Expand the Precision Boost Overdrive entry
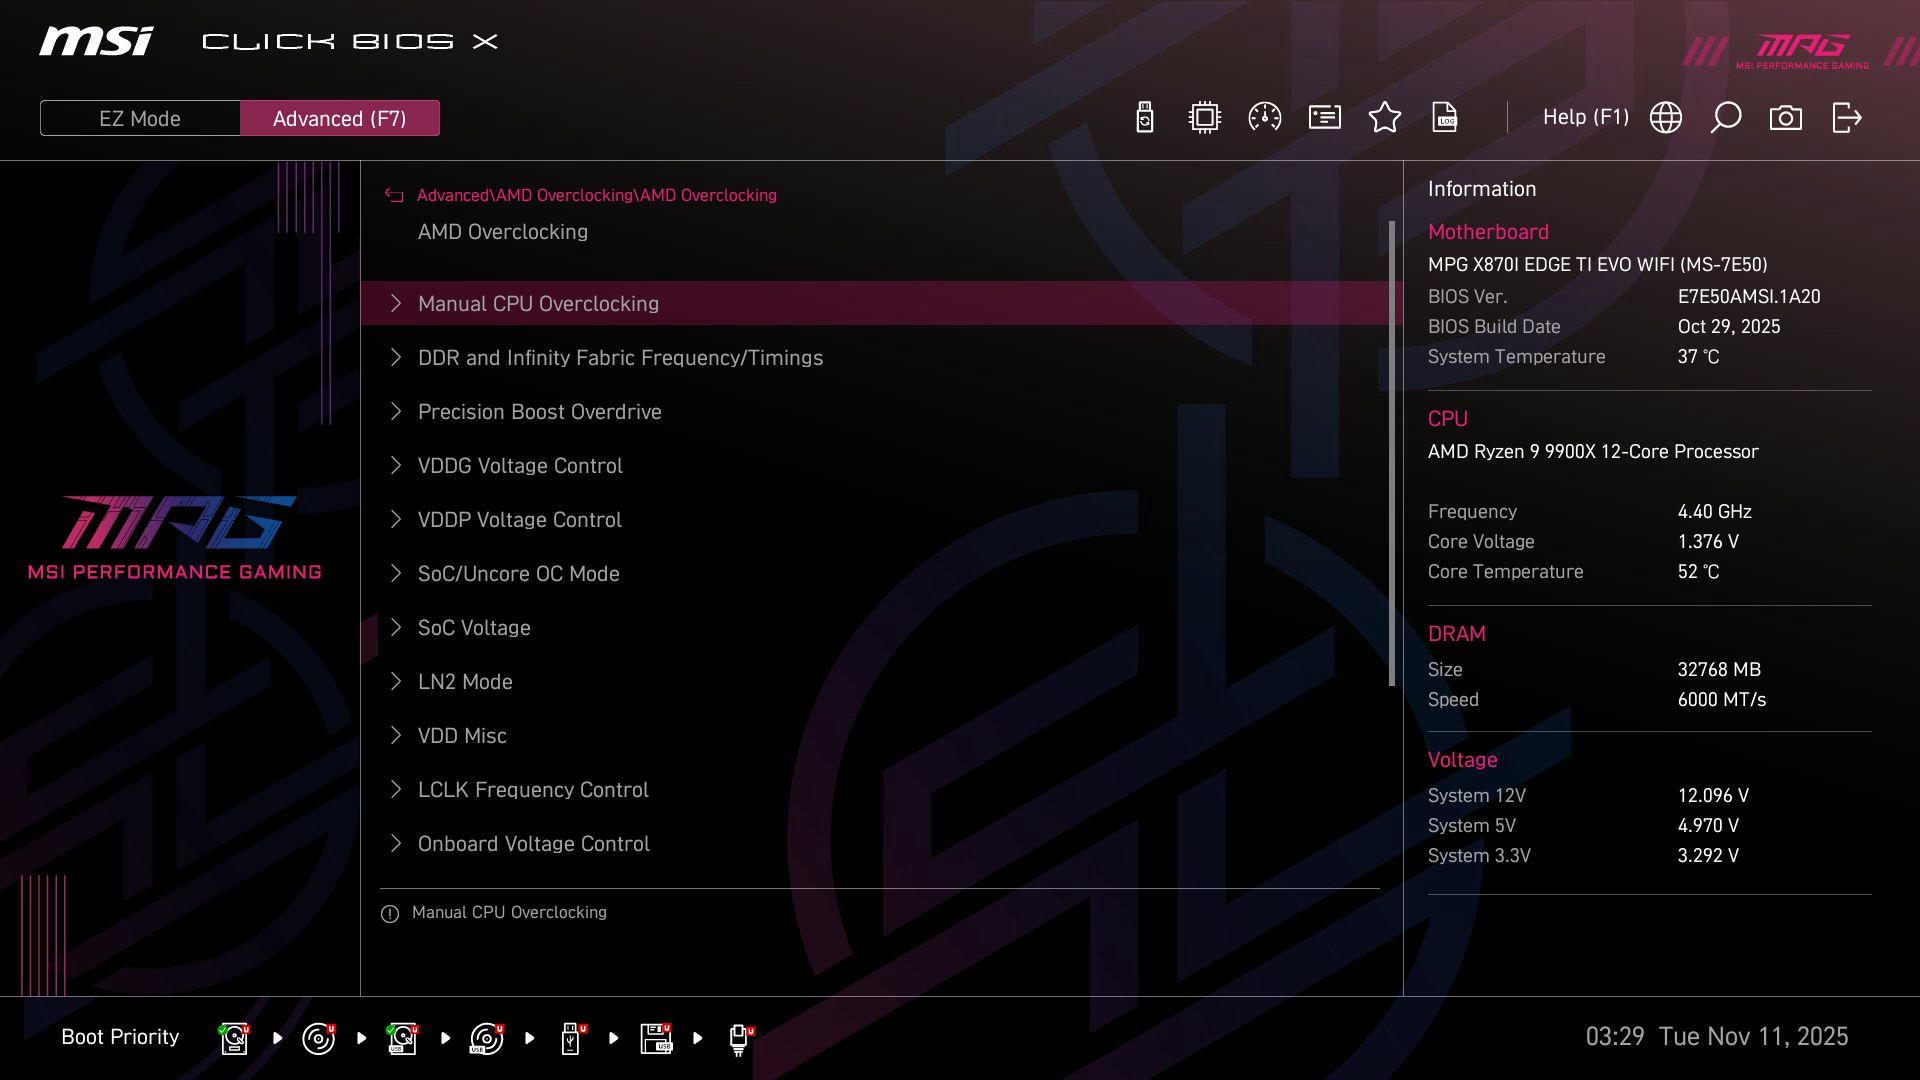The height and width of the screenshot is (1080, 1920). (539, 411)
